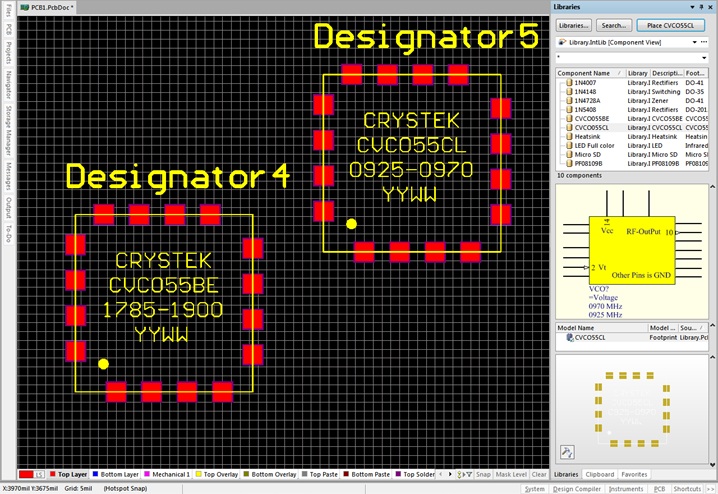Select the 1N4148 component row
The height and width of the screenshot is (494, 718).
point(633,92)
